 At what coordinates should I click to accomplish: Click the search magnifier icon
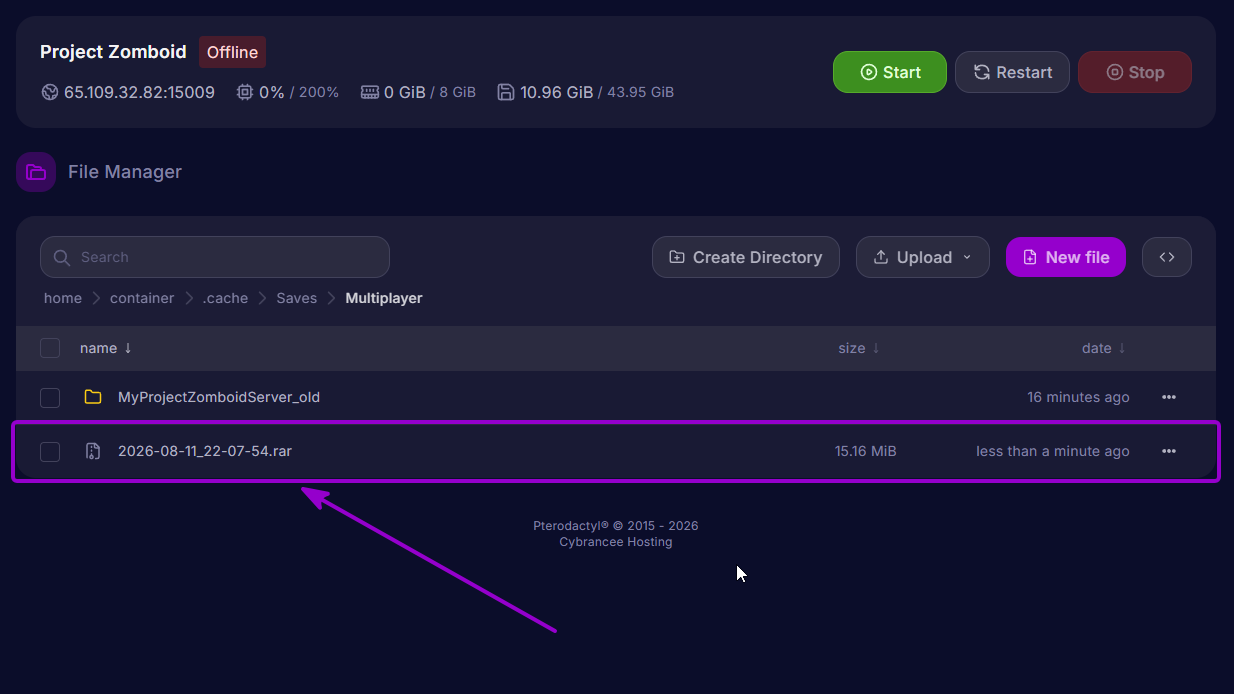62,257
